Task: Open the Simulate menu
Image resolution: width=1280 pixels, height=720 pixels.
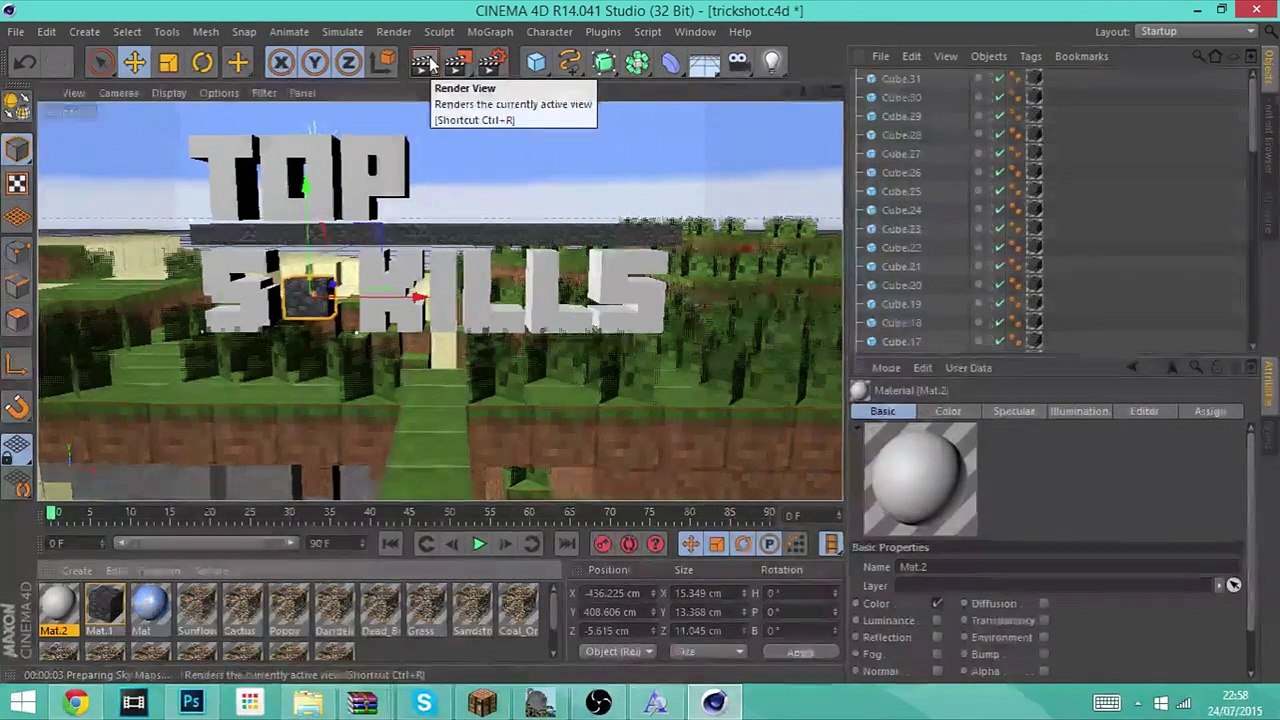Action: tap(342, 32)
